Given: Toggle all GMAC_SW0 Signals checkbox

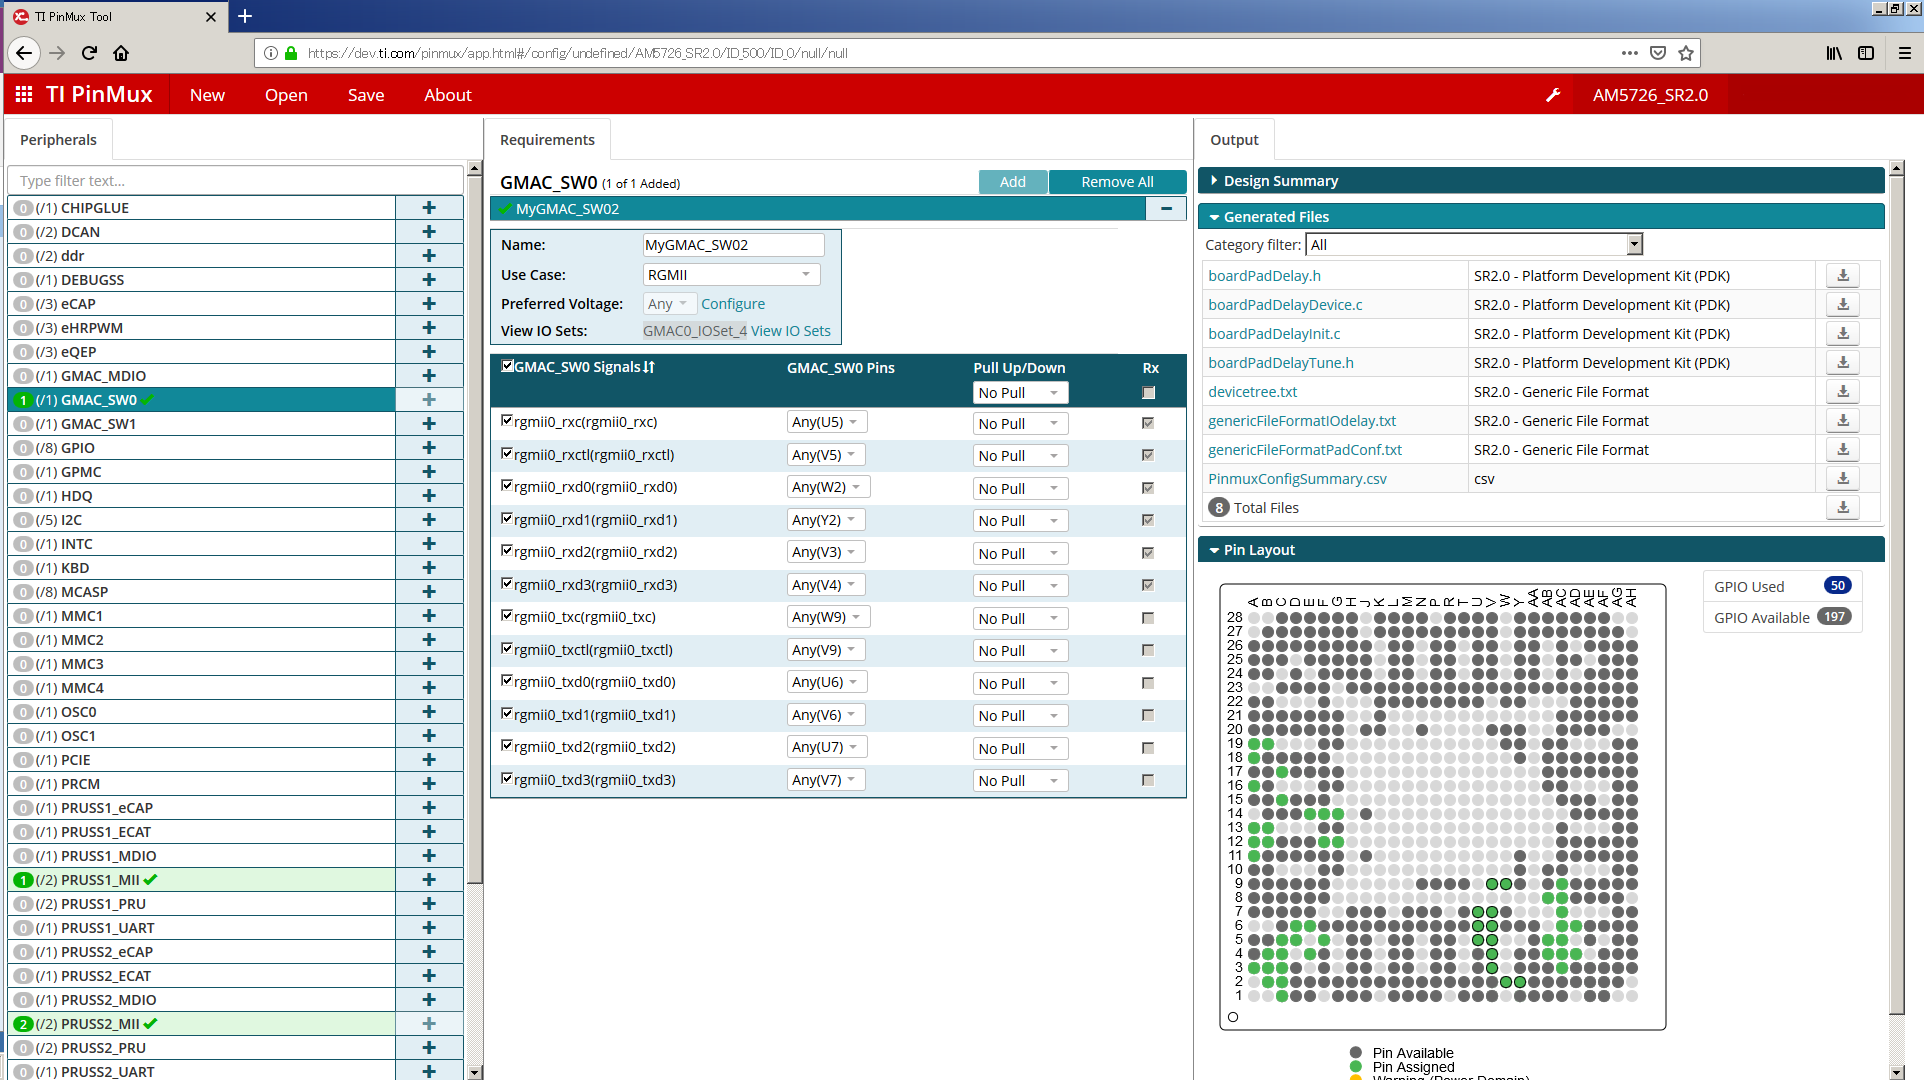Looking at the screenshot, I should pyautogui.click(x=507, y=366).
